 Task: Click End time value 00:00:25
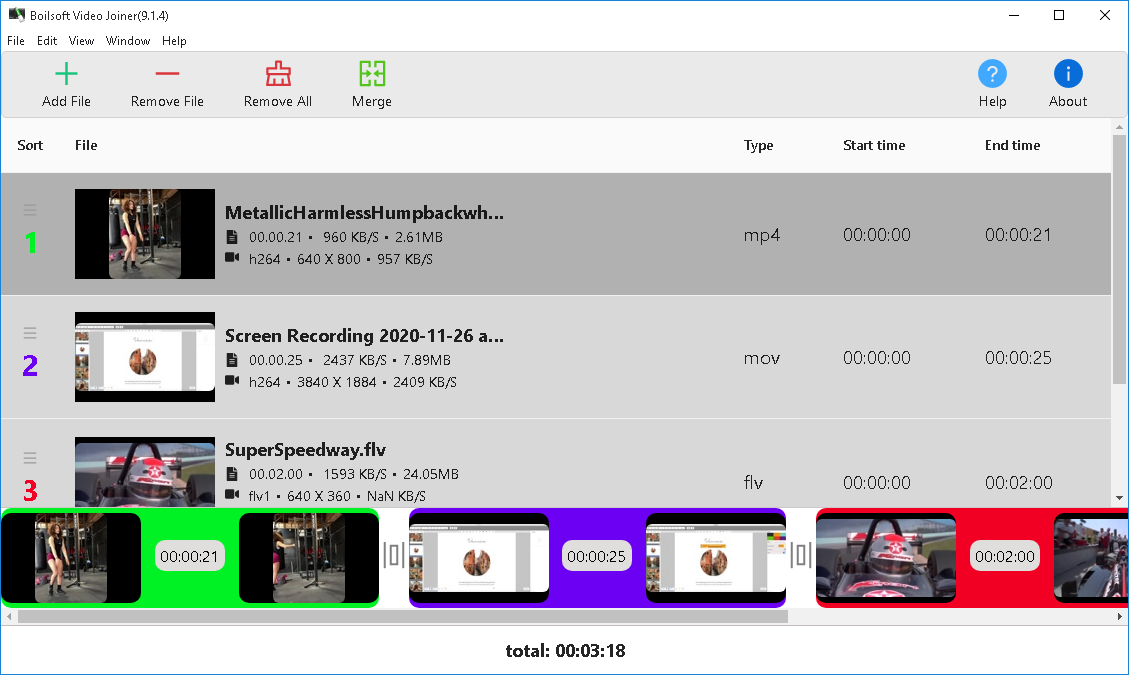pos(1018,358)
